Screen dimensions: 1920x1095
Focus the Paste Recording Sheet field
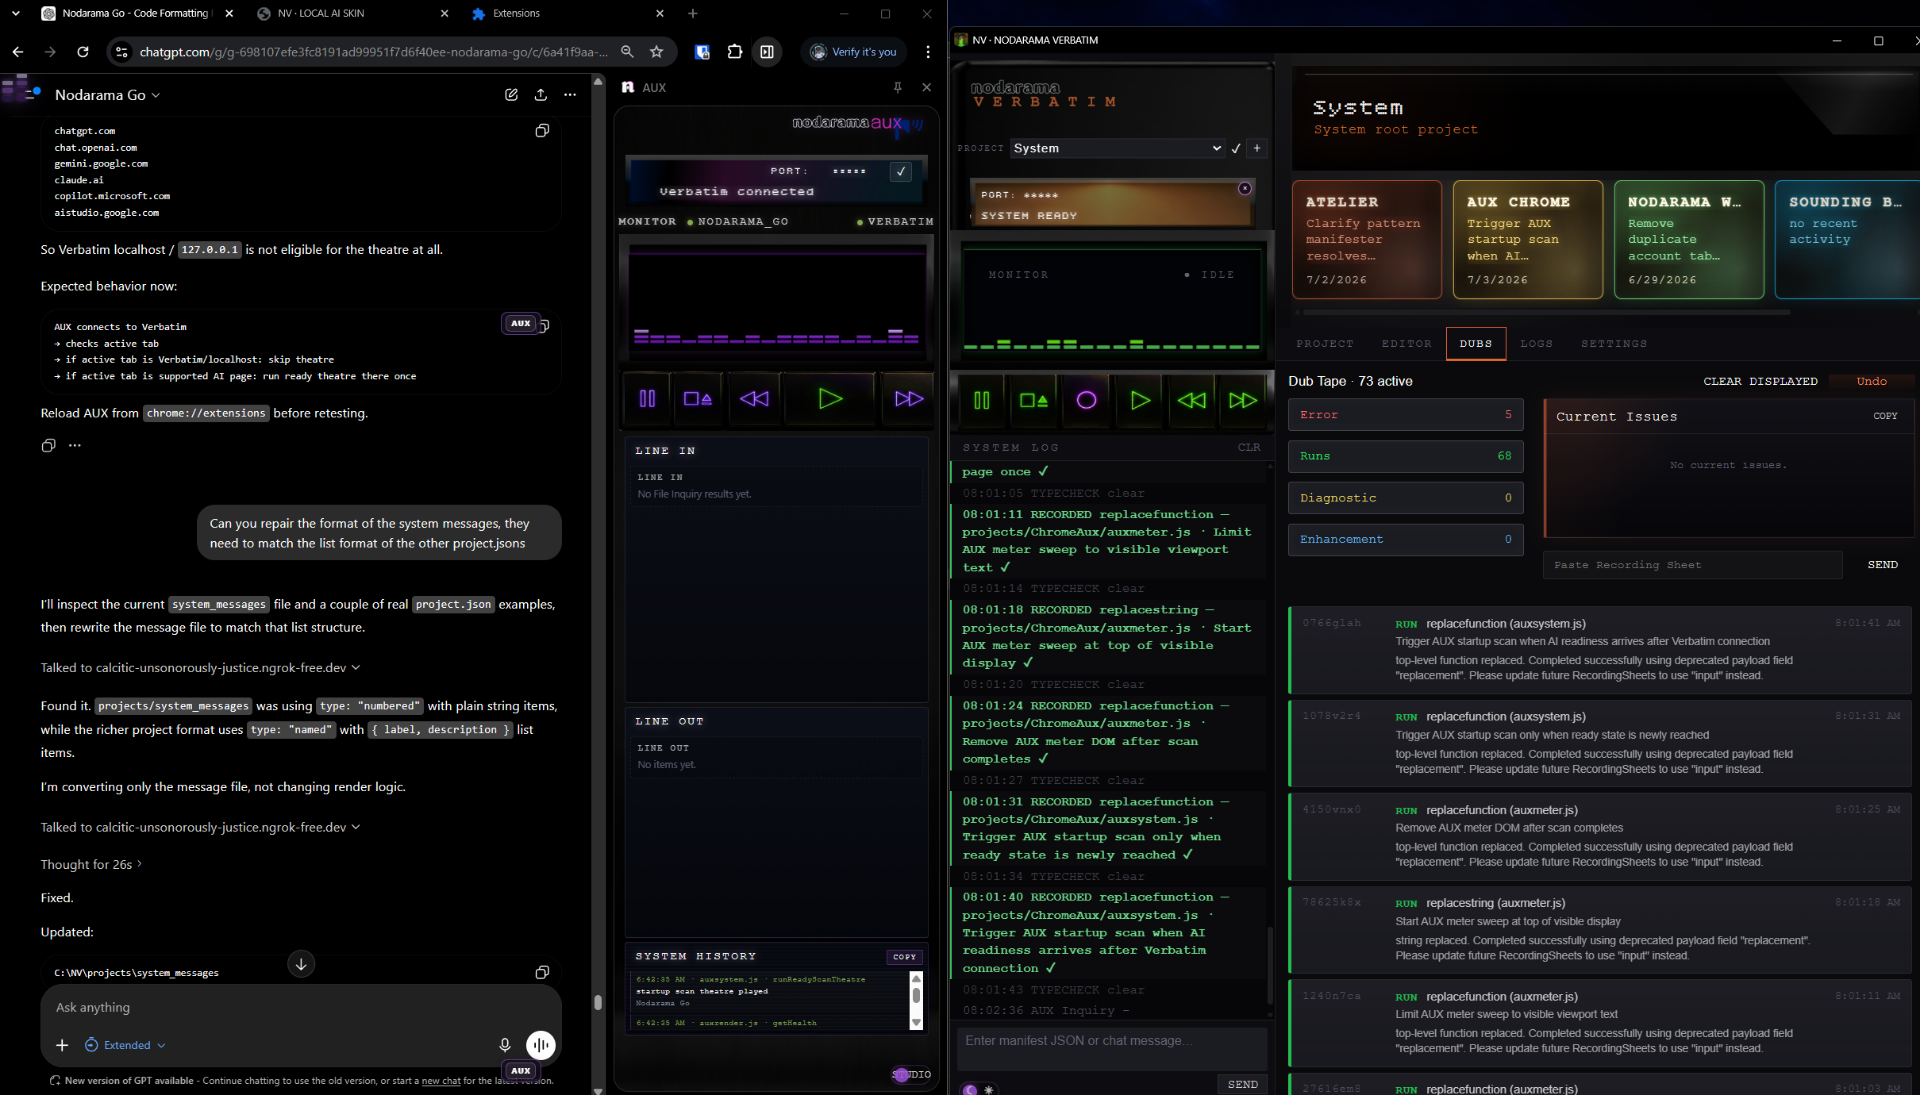click(1692, 565)
